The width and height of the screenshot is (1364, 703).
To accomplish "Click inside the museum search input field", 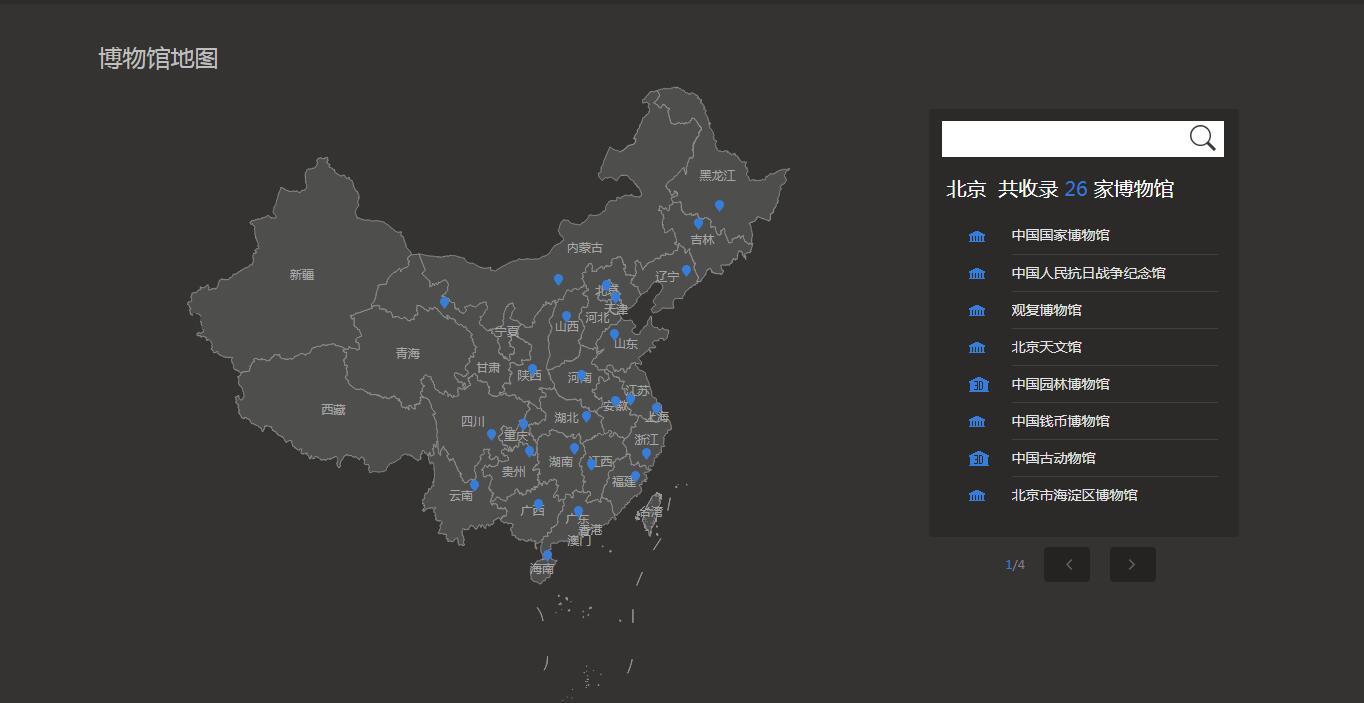I will (1062, 139).
